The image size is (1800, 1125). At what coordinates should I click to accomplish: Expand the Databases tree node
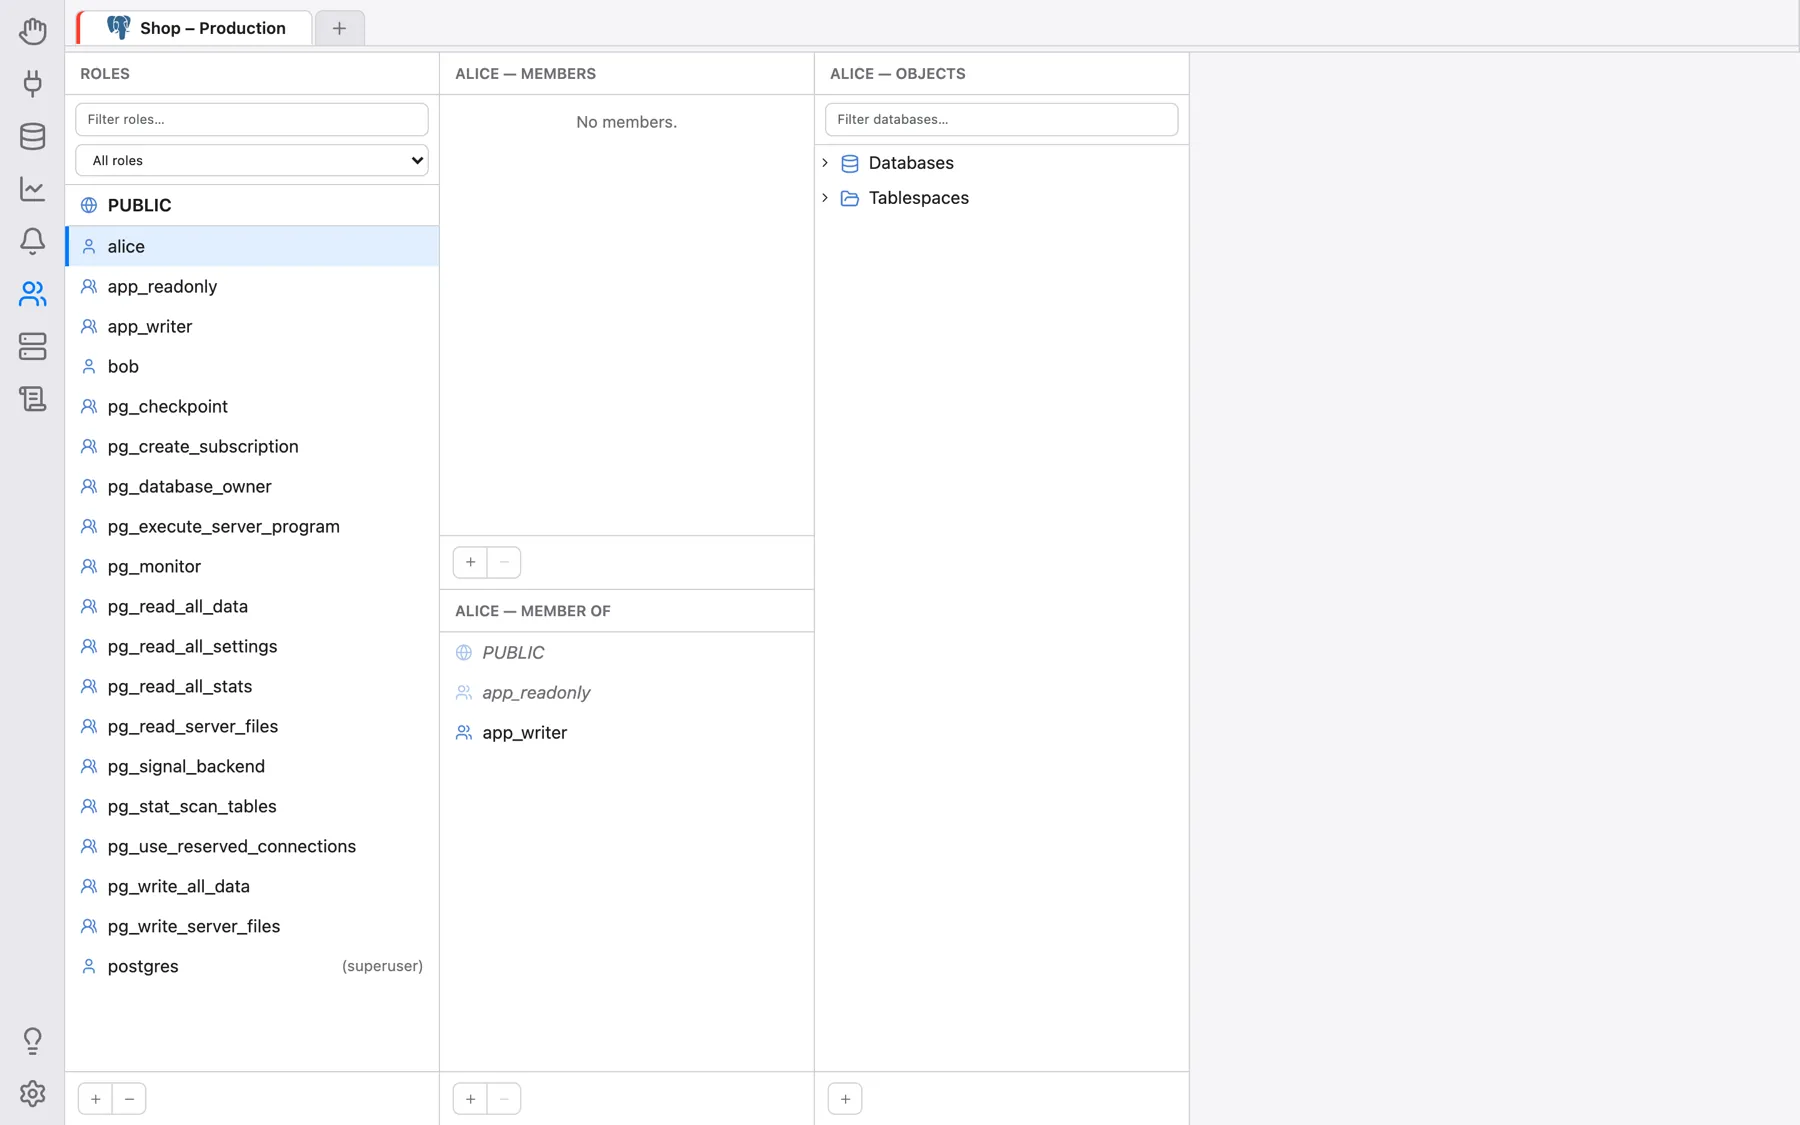coord(825,163)
